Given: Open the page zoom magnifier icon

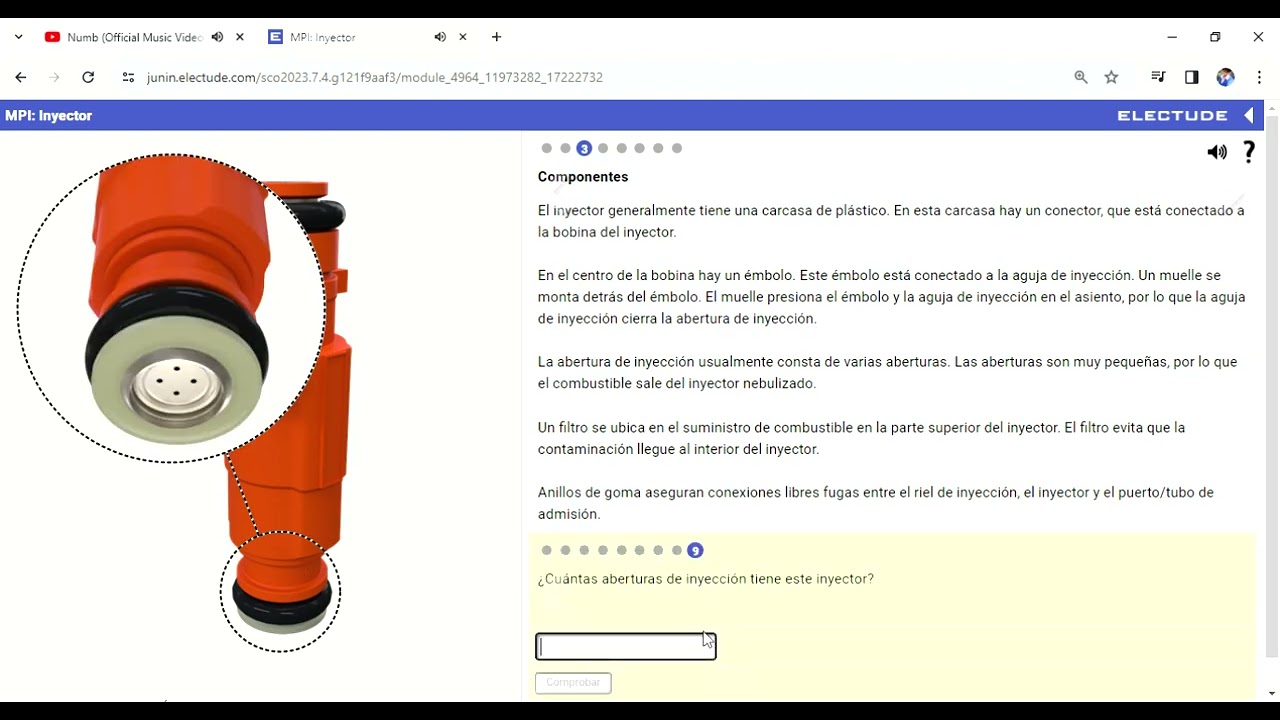Looking at the screenshot, I should [x=1081, y=77].
